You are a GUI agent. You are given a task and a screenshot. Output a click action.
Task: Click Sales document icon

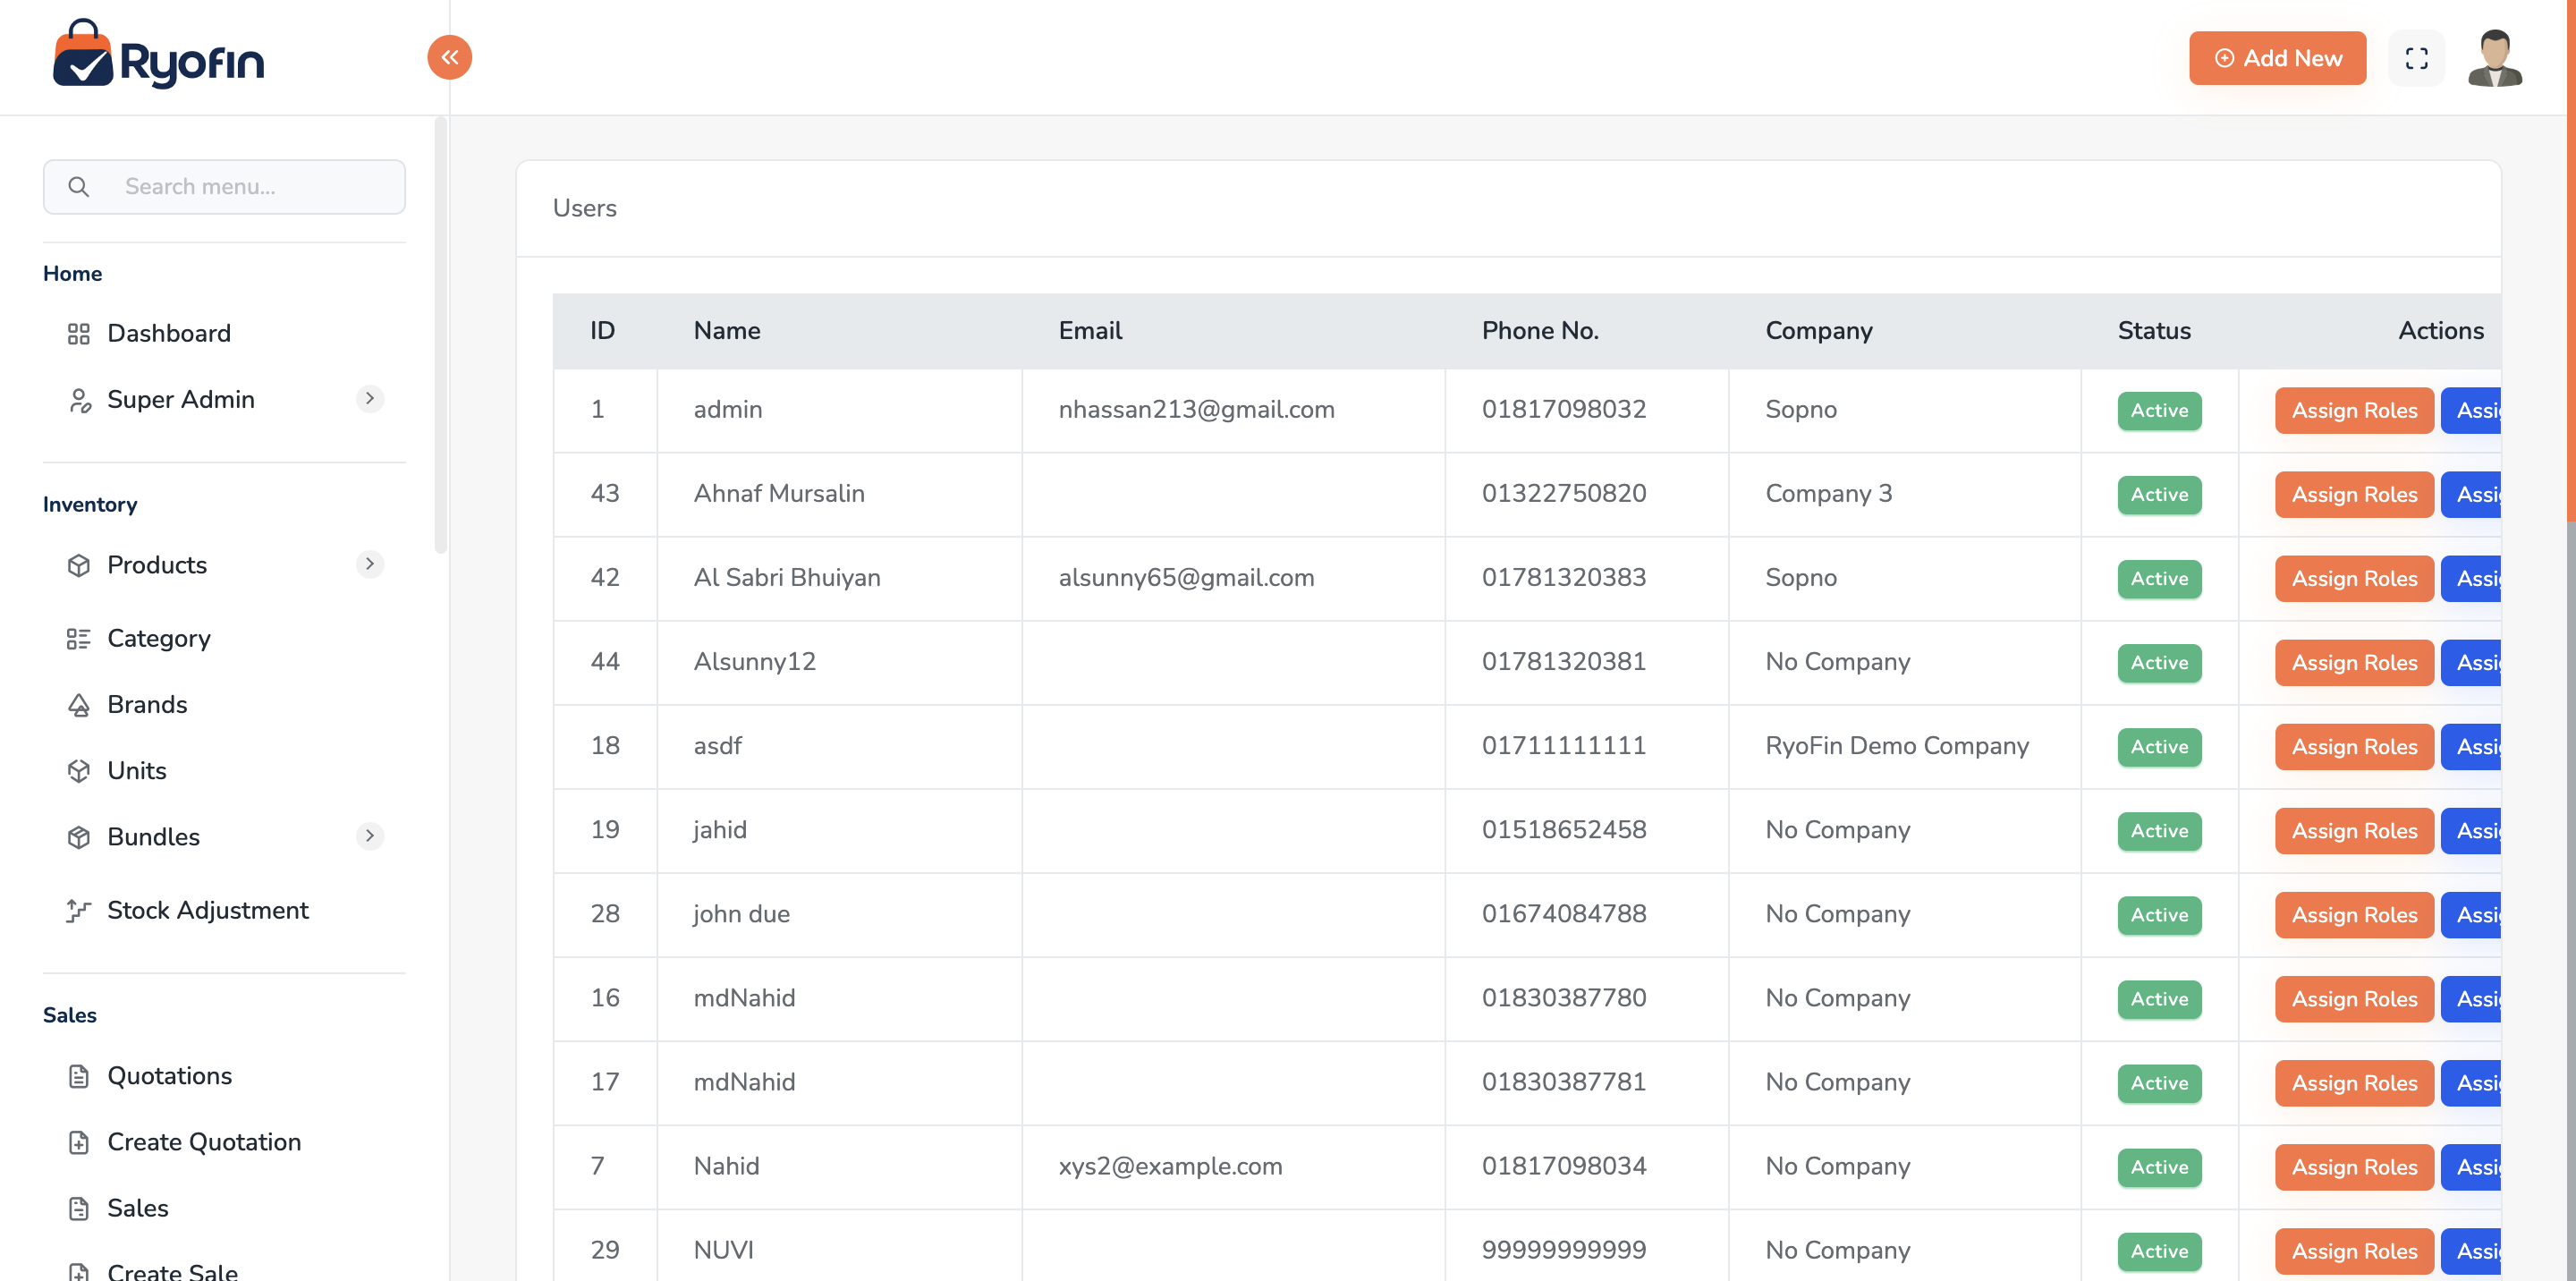click(x=79, y=1209)
